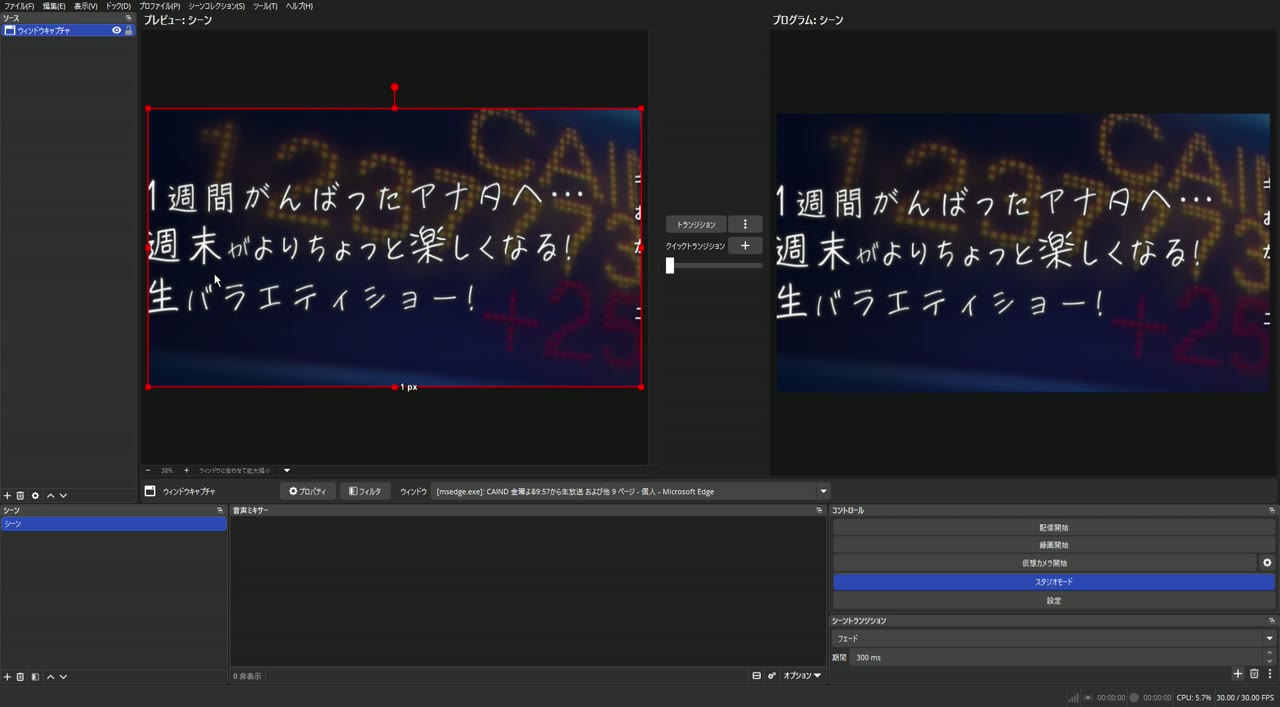Open the プロパティ button in the source toolbar
This screenshot has height=707, width=1280.
click(x=308, y=492)
